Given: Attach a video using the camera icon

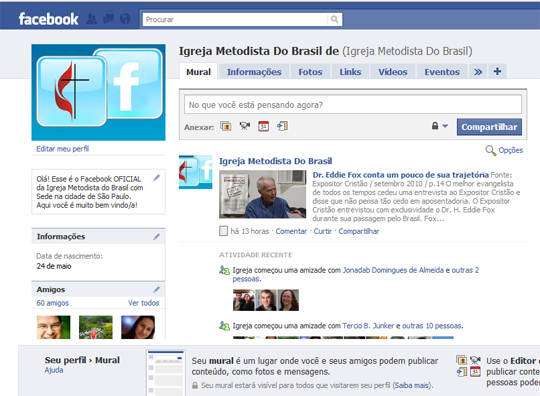Looking at the screenshot, I should [x=245, y=126].
